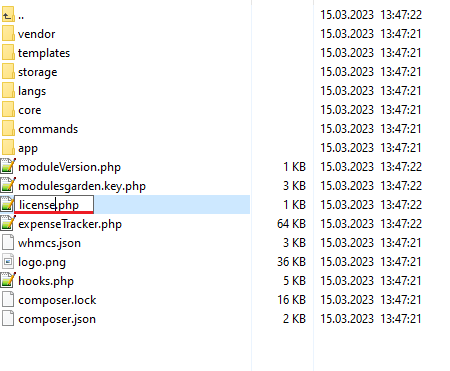This screenshot has height=371, width=450.
Task: Click the logo.png image file icon
Action: coord(8,262)
